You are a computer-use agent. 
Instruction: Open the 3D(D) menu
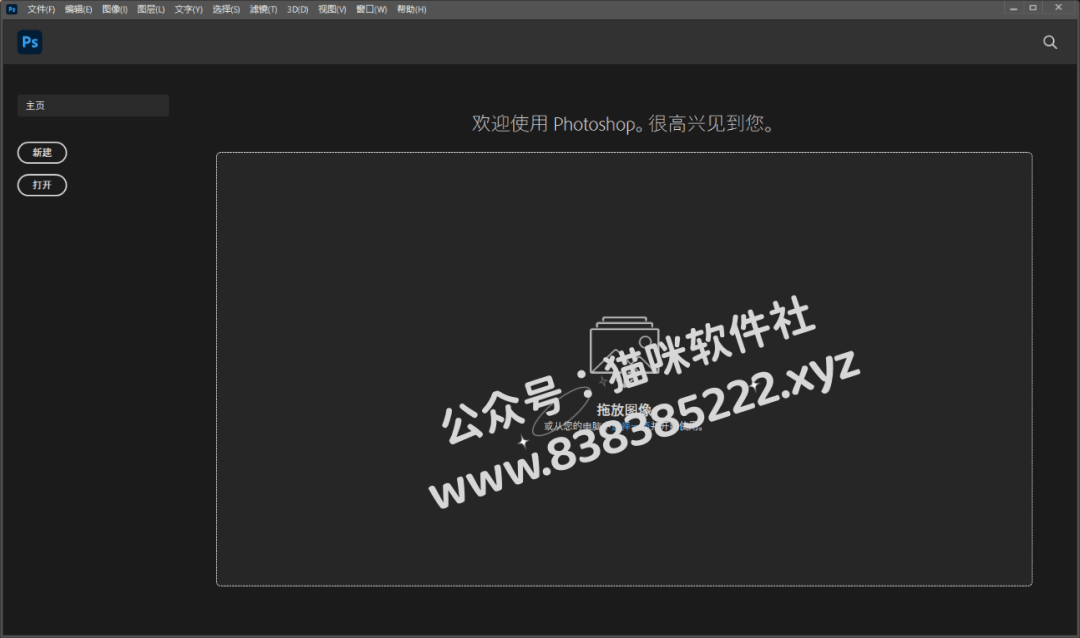(298, 10)
